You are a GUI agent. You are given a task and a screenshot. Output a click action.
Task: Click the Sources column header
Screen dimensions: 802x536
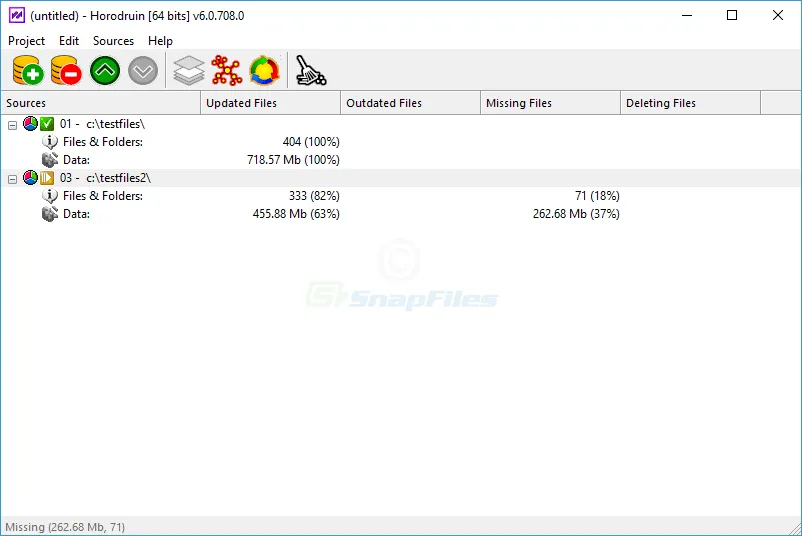click(101, 103)
